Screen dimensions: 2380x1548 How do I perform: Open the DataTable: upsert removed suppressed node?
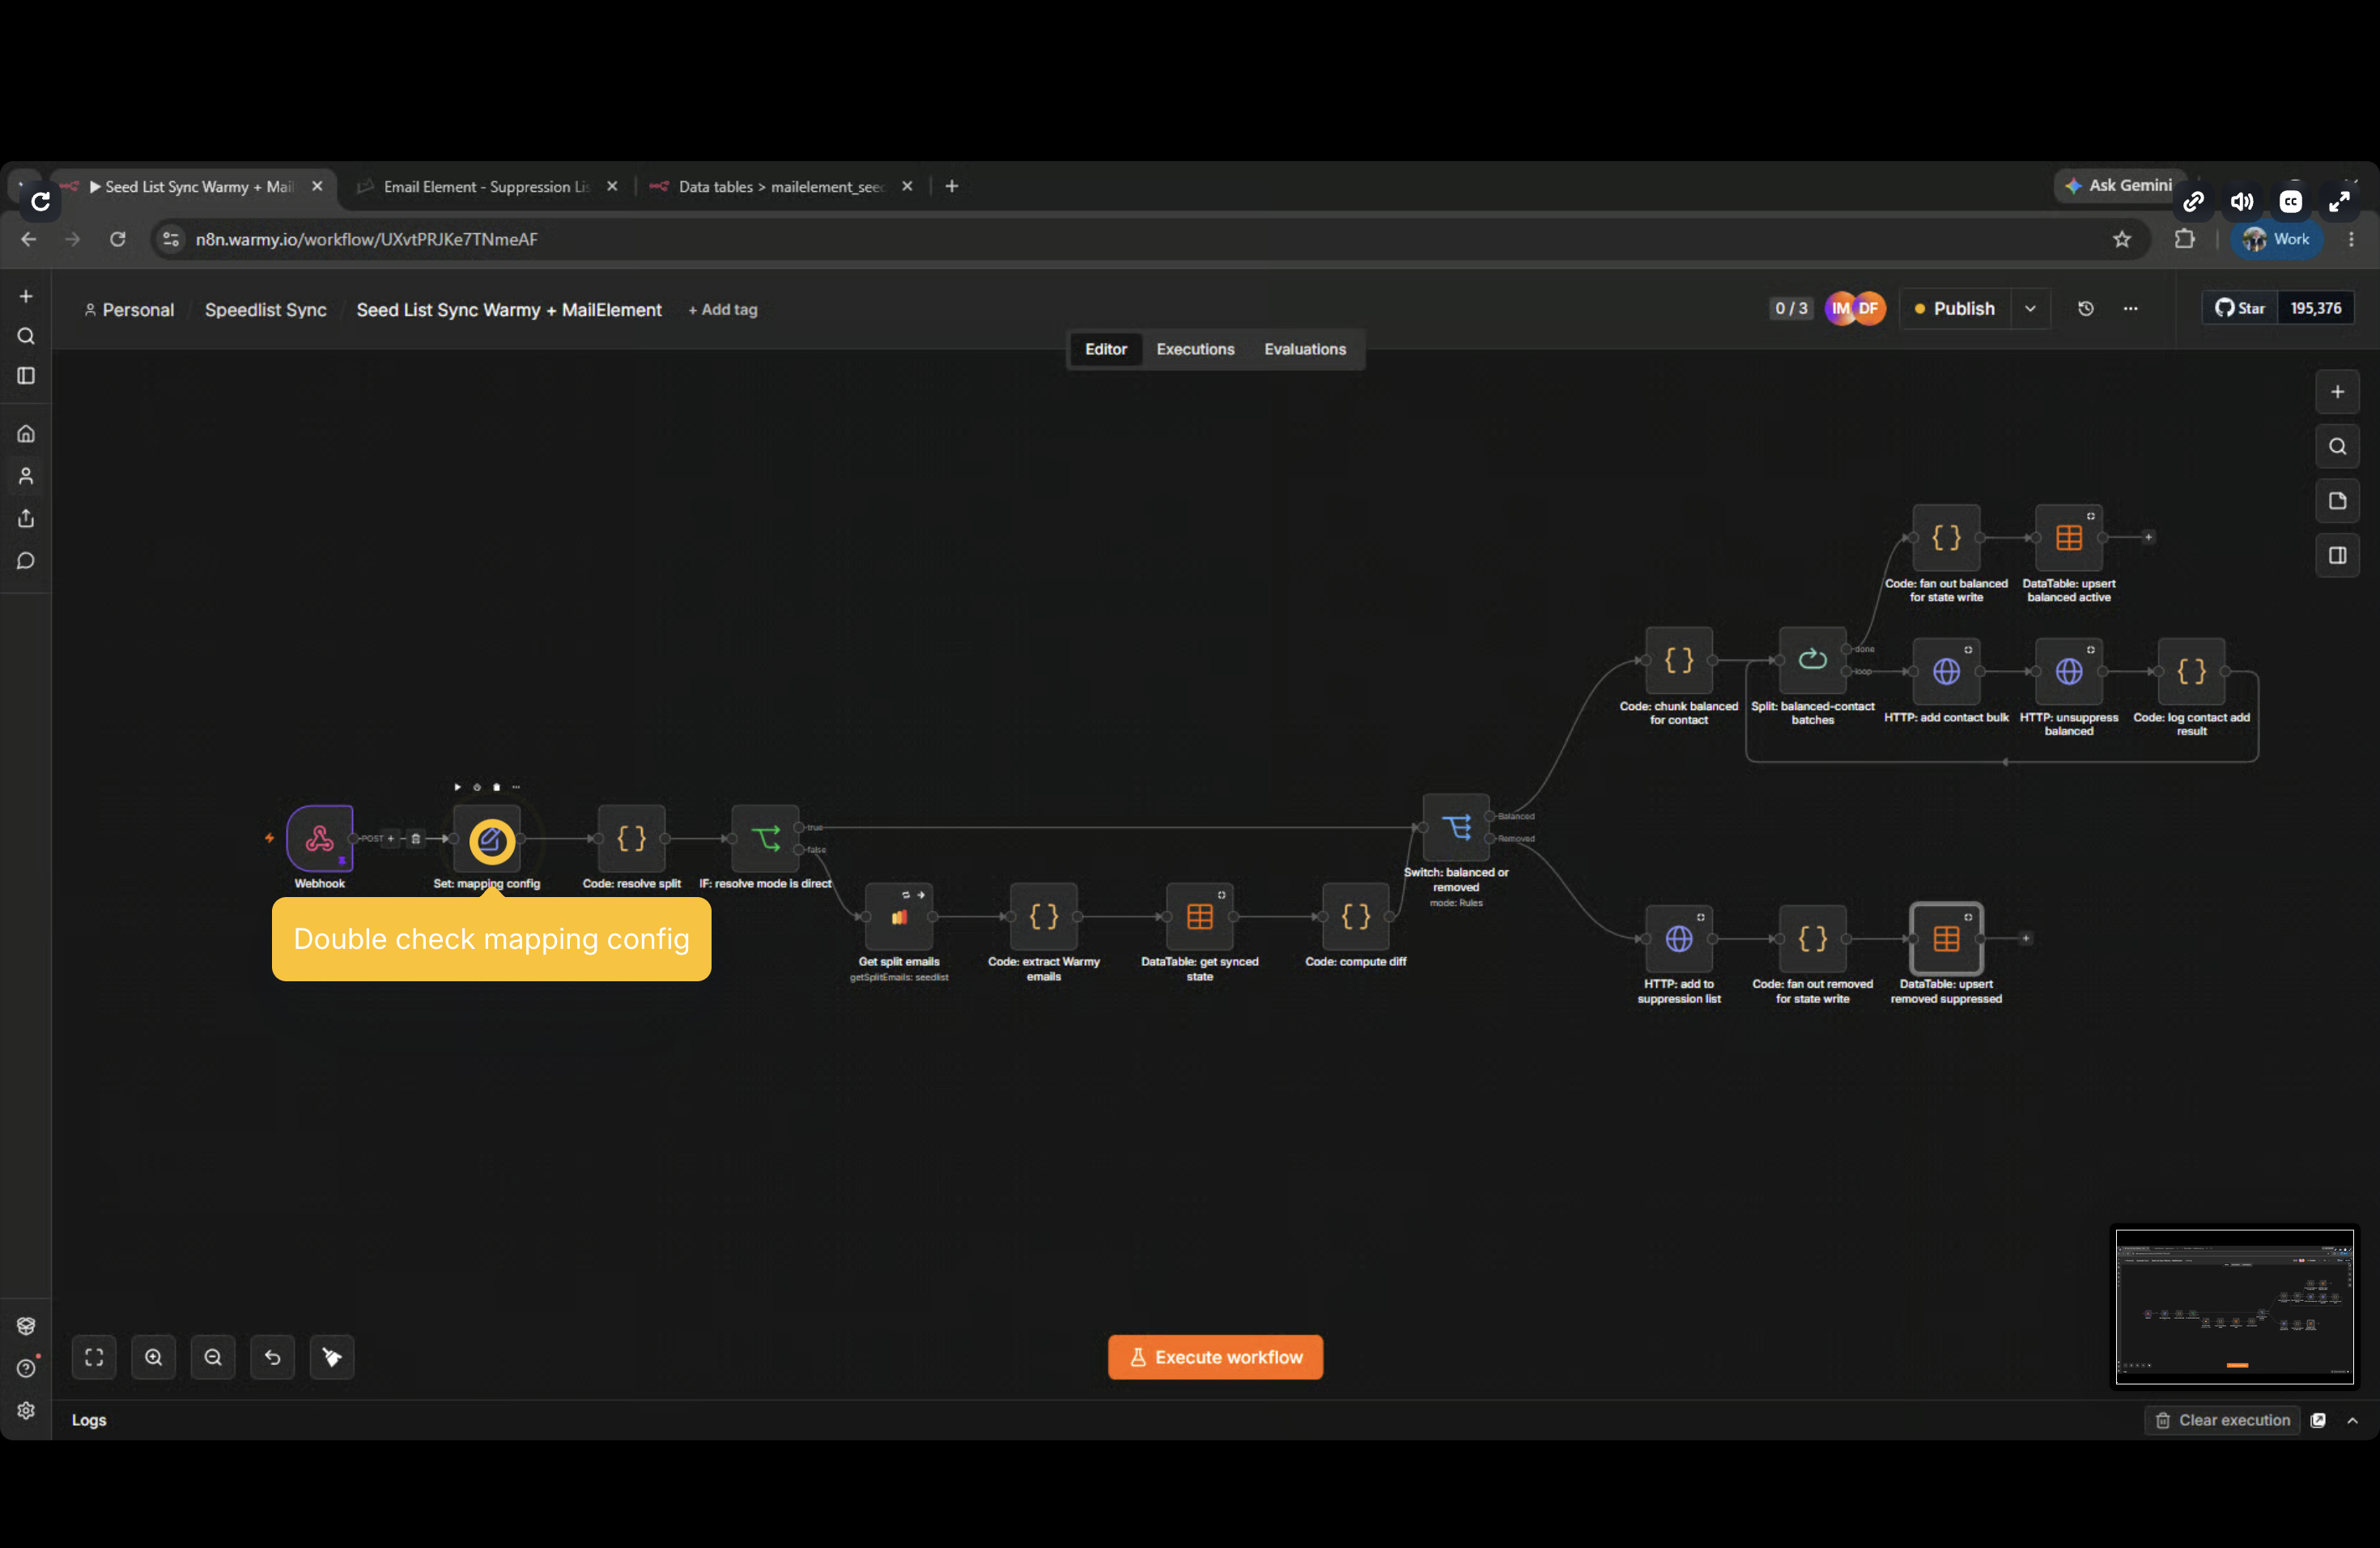click(x=1946, y=938)
